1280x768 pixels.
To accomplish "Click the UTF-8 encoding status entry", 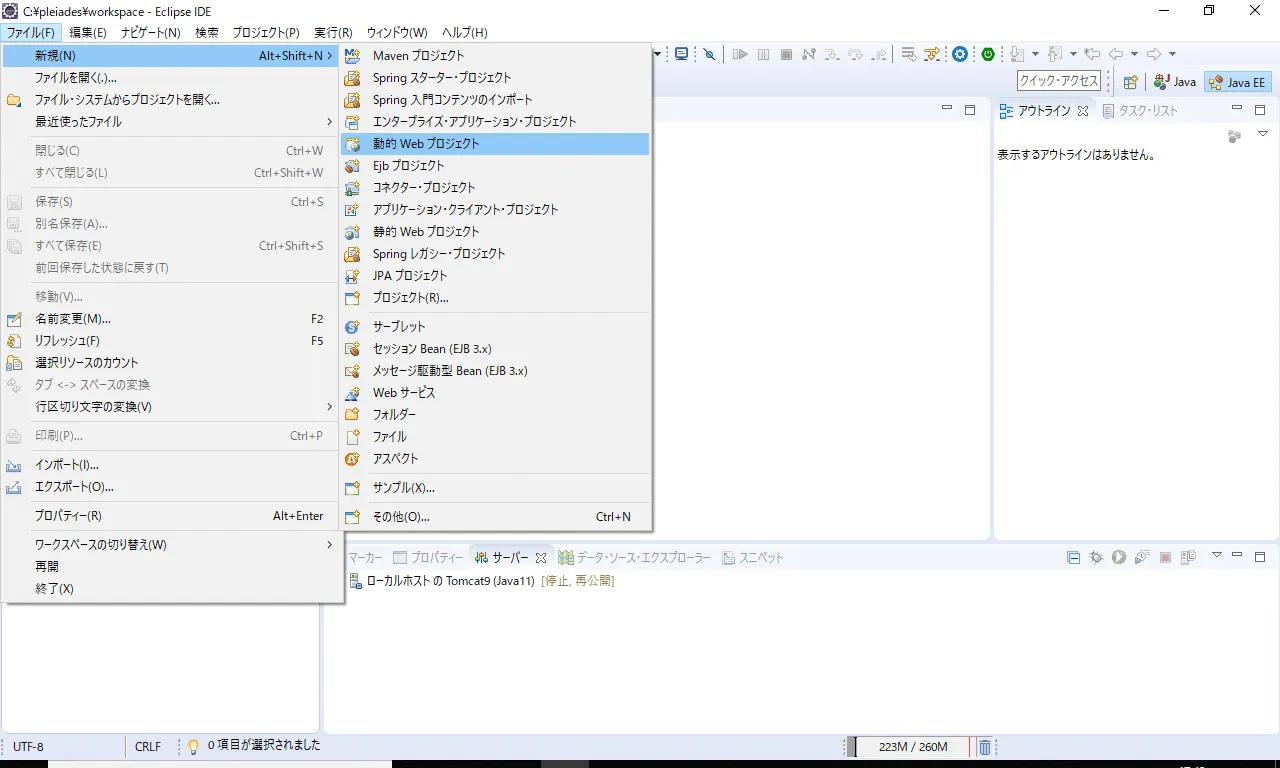I will (28, 747).
